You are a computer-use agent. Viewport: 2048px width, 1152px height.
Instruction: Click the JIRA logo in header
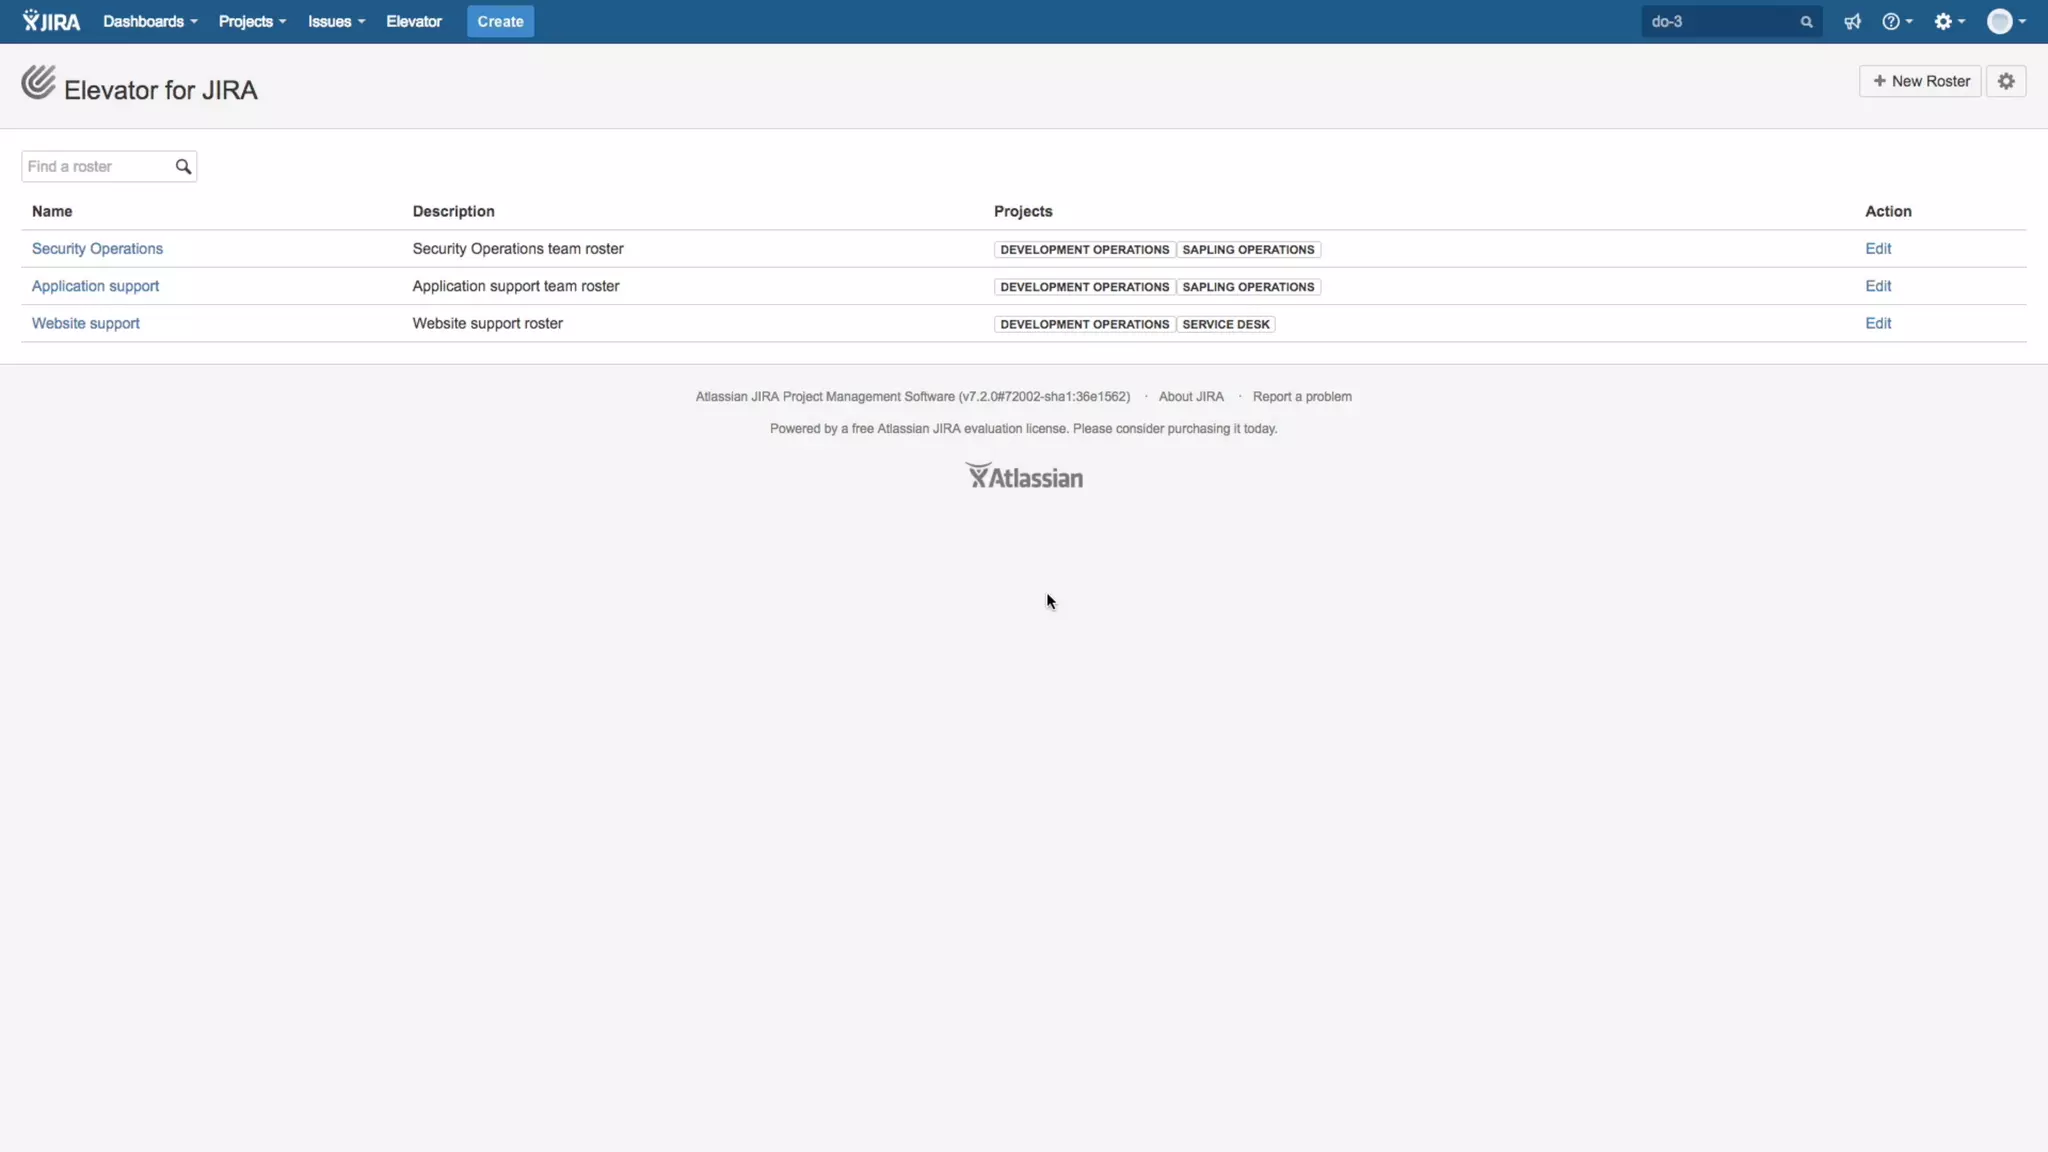click(x=51, y=21)
